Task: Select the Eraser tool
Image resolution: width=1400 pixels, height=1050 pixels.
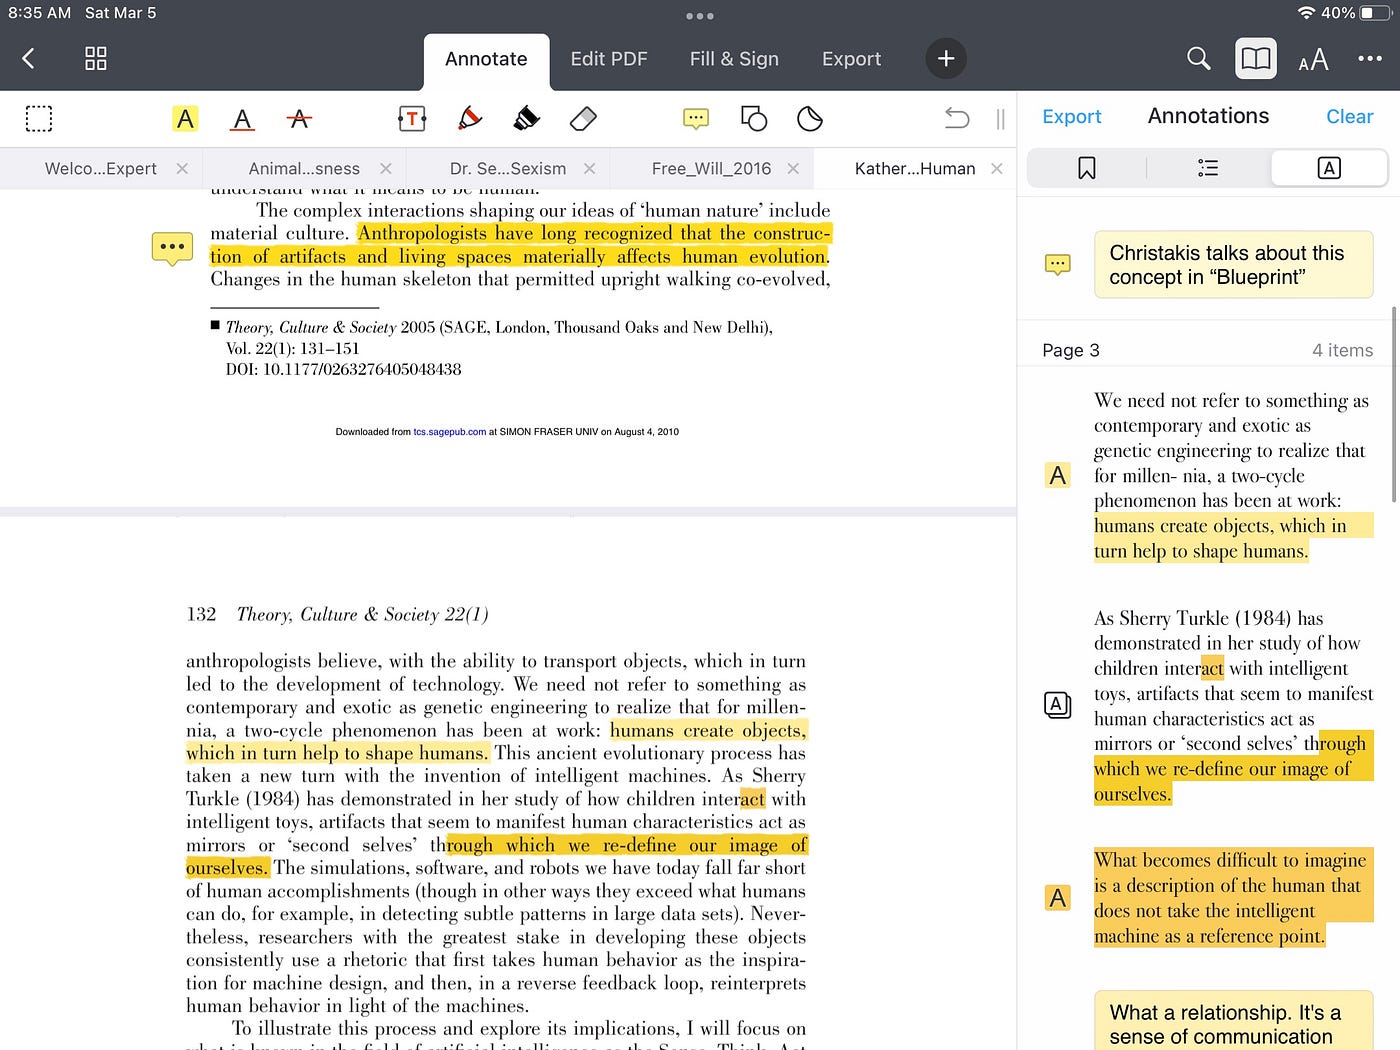Action: pyautogui.click(x=583, y=119)
